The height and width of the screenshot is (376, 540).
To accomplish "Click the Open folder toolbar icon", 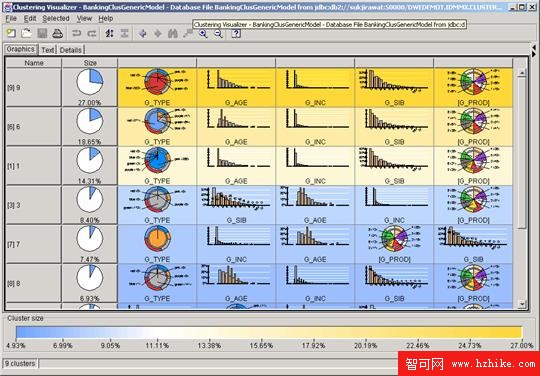I will [x=27, y=33].
